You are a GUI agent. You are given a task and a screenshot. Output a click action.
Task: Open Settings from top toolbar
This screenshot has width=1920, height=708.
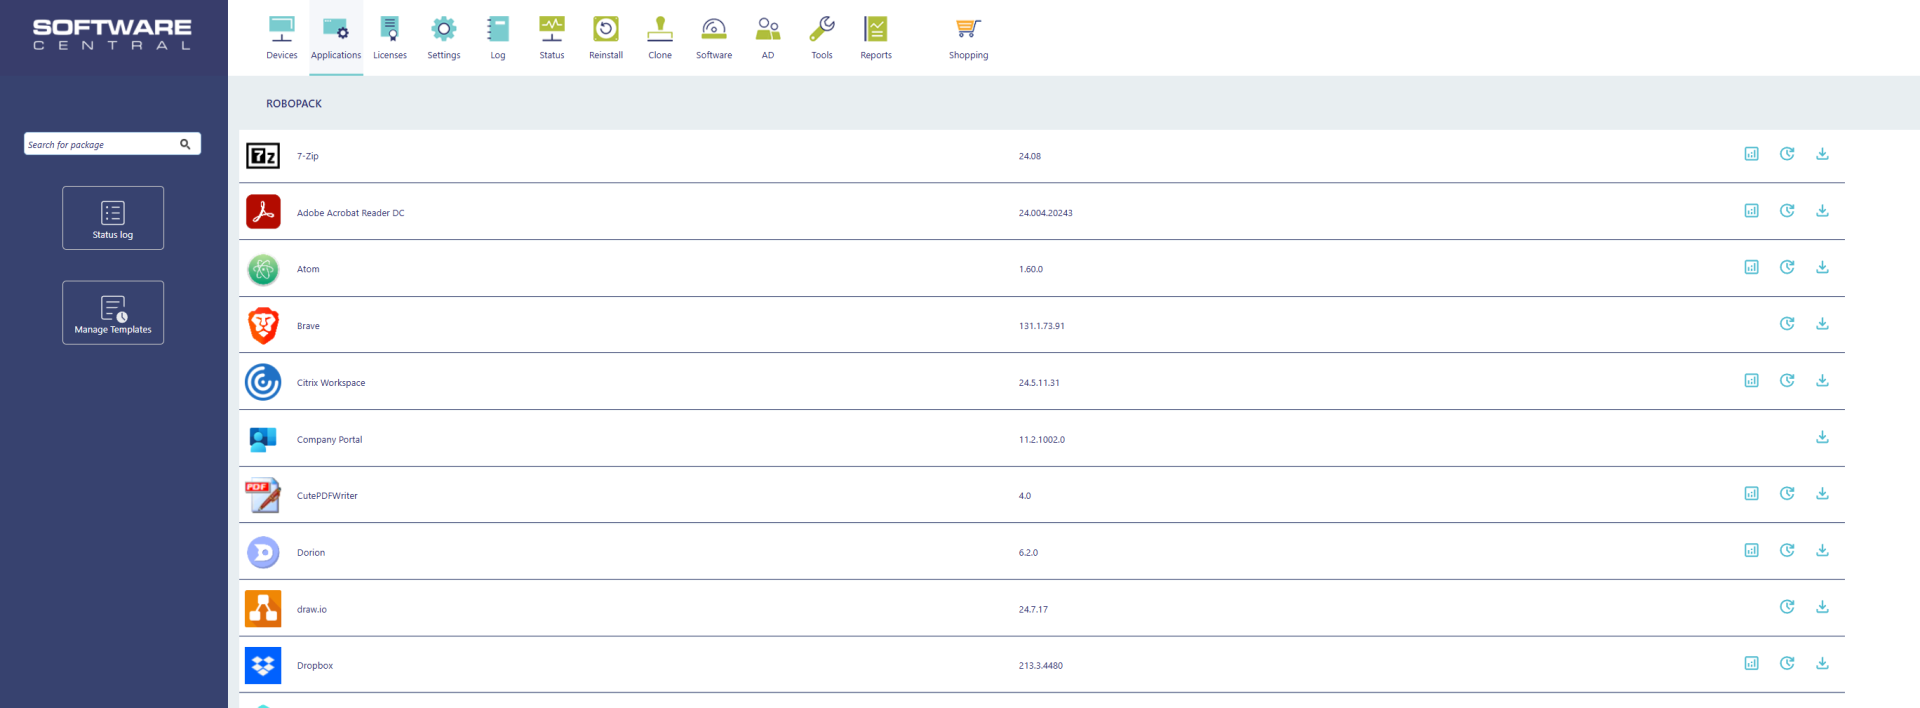tap(444, 38)
